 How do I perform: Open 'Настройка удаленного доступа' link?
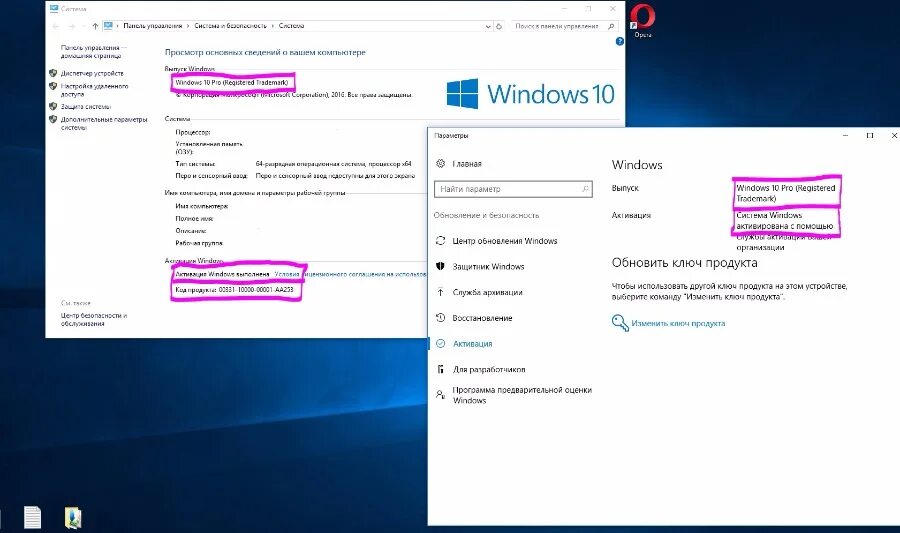(x=94, y=90)
